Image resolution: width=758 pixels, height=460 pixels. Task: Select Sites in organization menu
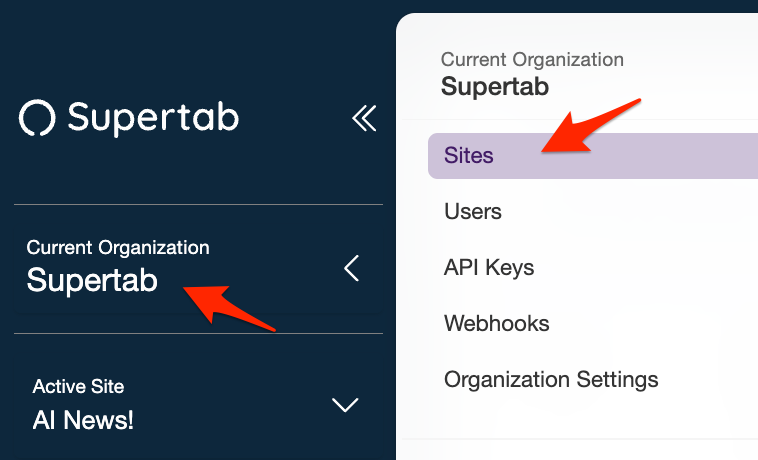pyautogui.click(x=593, y=156)
